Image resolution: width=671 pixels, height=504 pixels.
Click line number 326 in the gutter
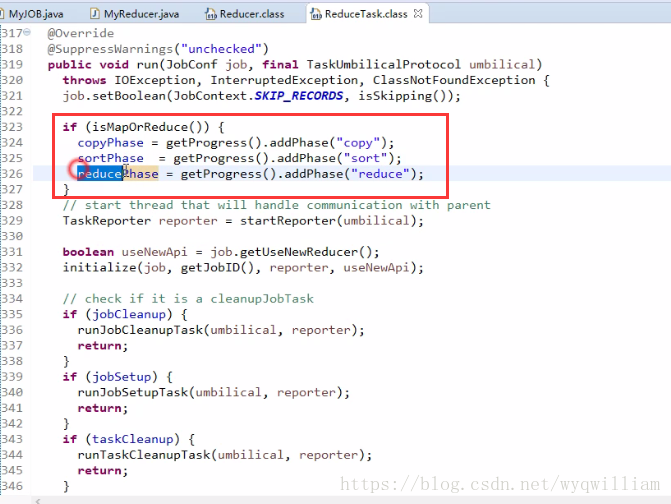[x=12, y=174]
